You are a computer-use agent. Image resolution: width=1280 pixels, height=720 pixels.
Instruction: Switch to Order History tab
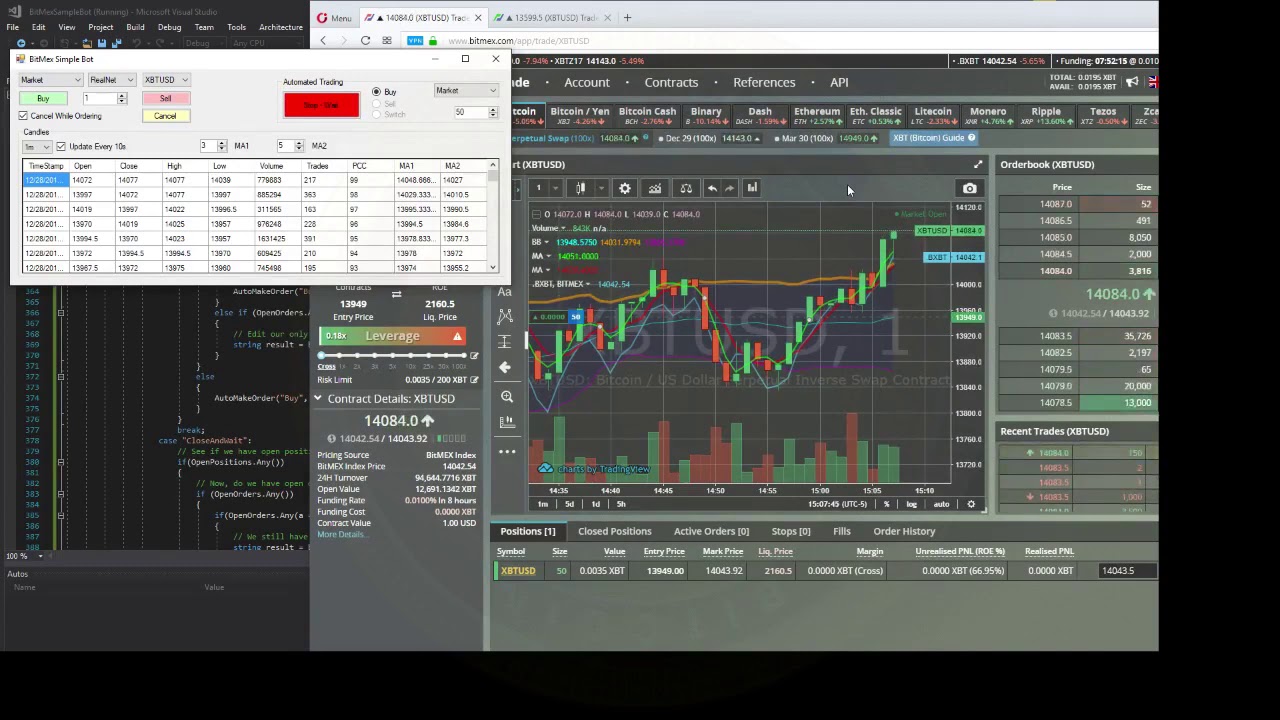click(904, 531)
